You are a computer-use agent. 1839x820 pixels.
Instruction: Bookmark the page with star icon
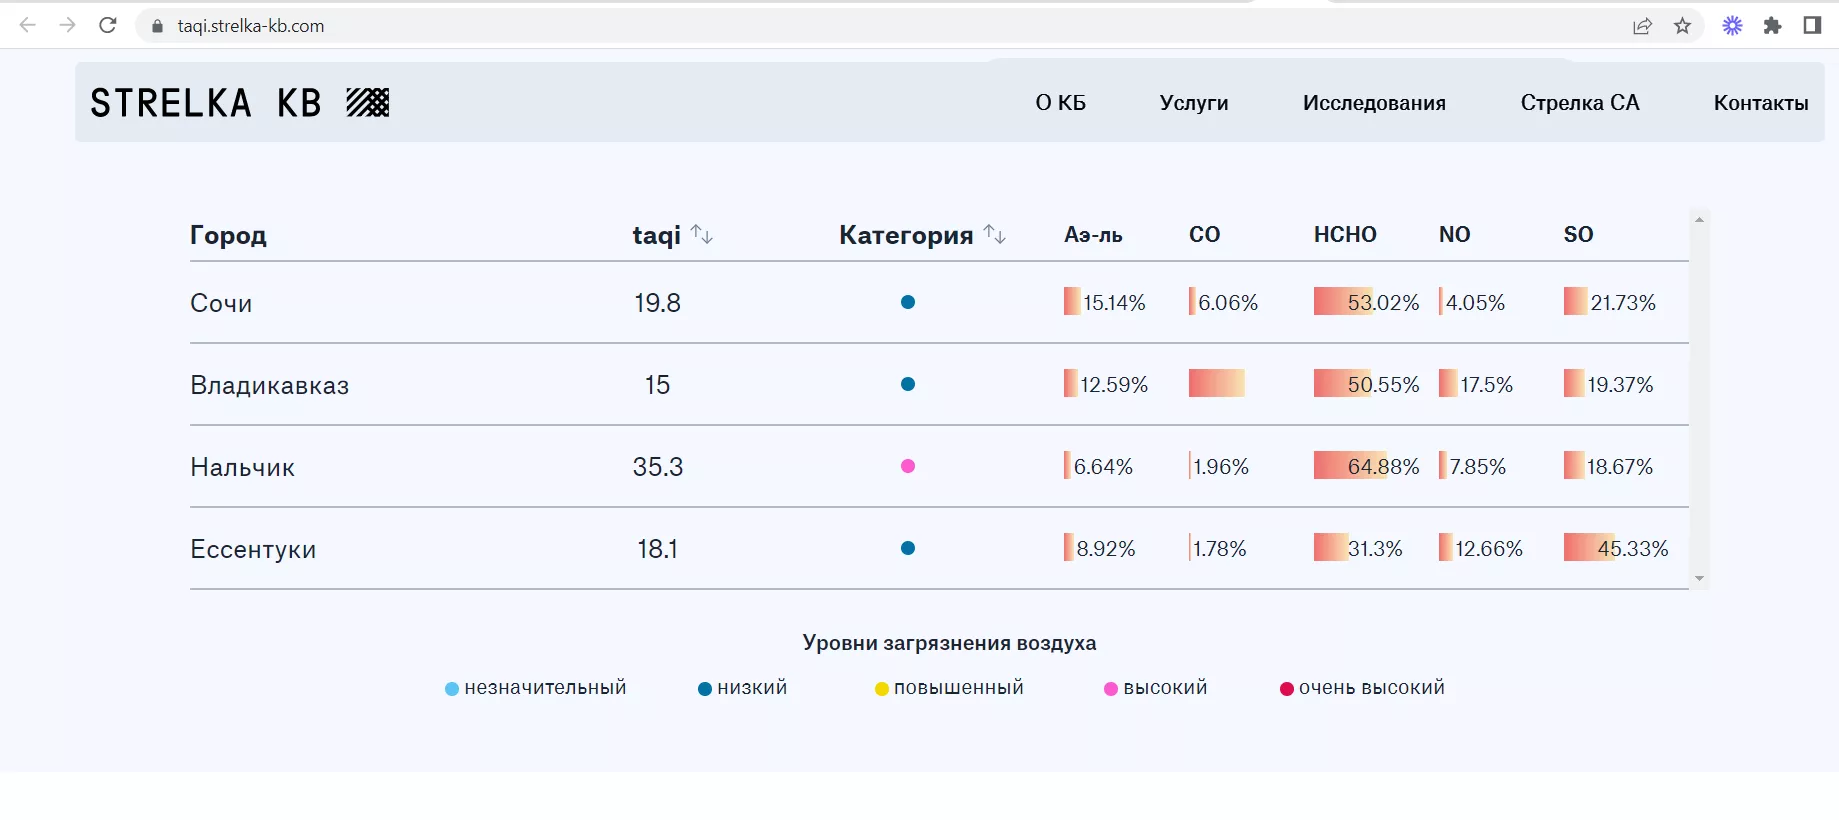(1683, 26)
